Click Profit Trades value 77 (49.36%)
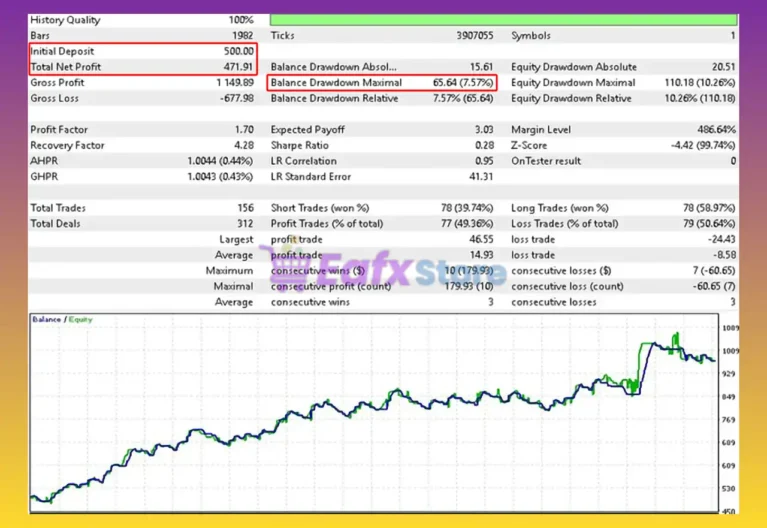The image size is (767, 528). pyautogui.click(x=467, y=224)
